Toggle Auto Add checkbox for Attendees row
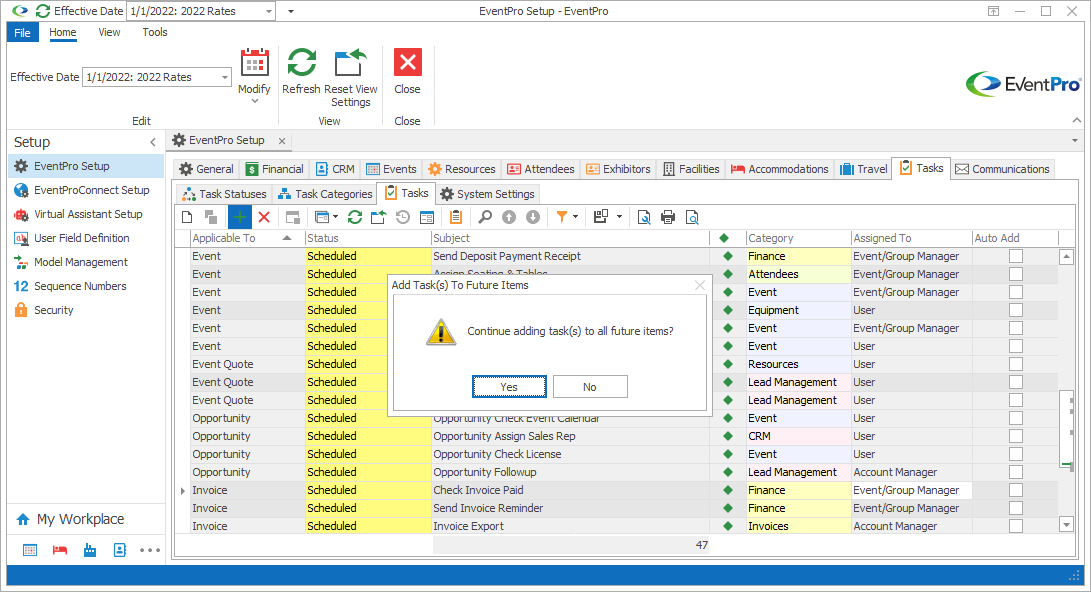The image size is (1091, 592). click(x=1016, y=274)
